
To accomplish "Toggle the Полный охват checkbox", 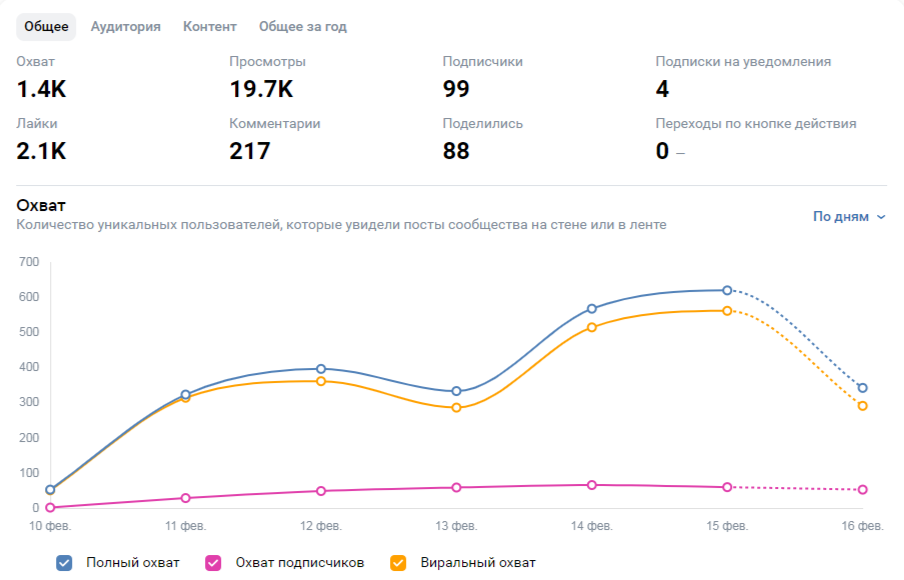I will [64, 563].
